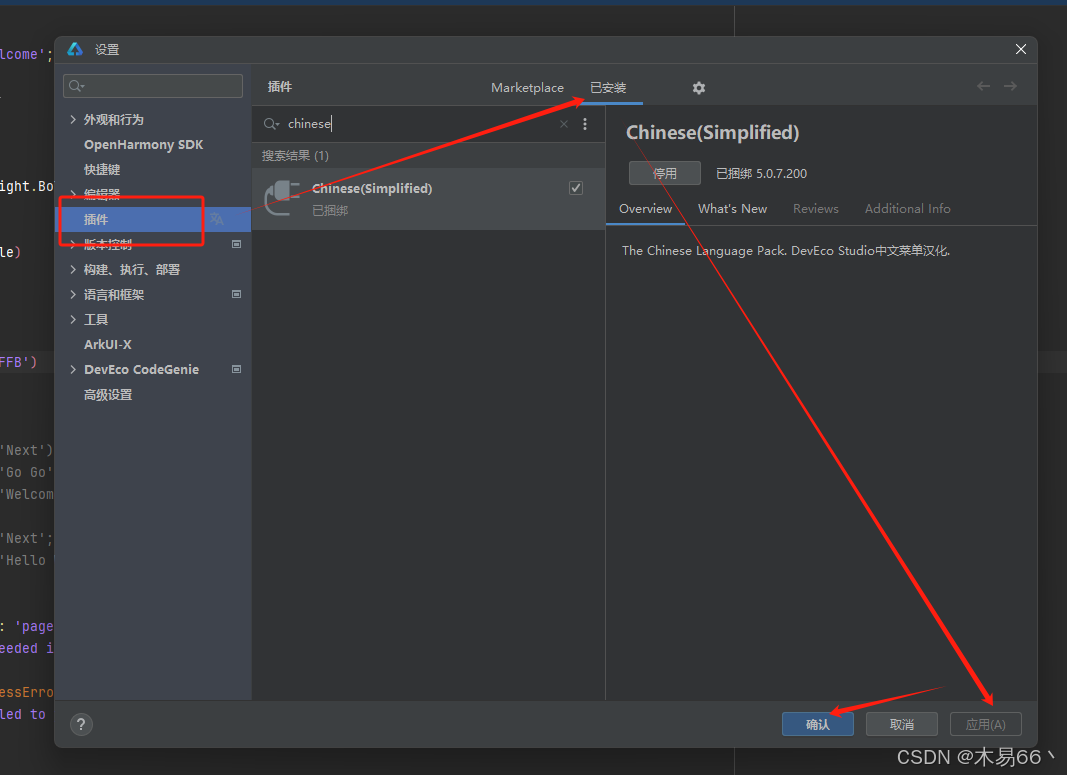Viewport: 1067px width, 775px height.
Task: Confirm with the 确认 button
Action: click(x=817, y=724)
